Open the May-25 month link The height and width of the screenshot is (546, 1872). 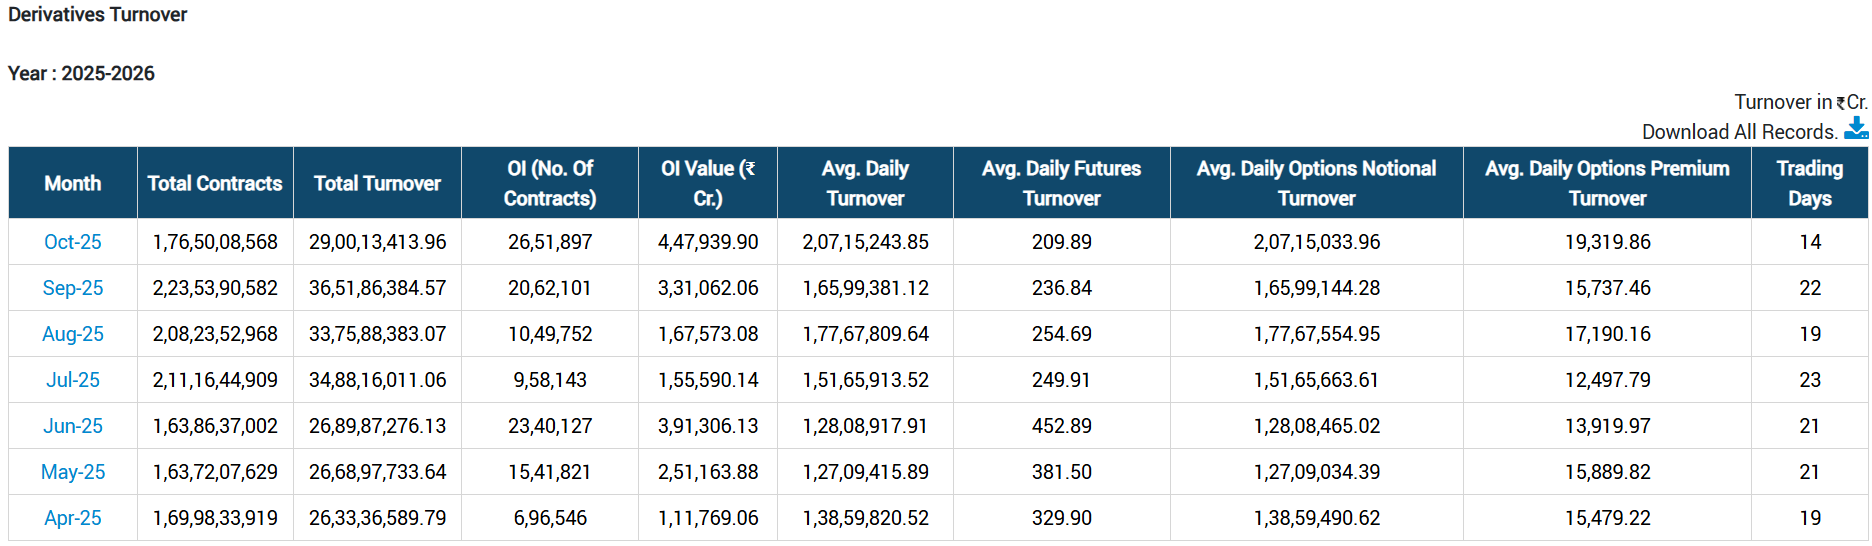73,472
